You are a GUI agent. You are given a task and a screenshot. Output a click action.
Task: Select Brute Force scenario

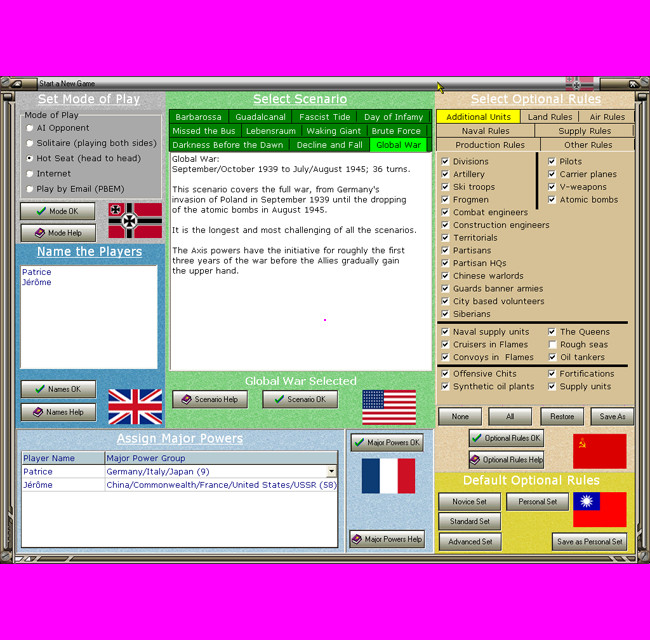[396, 131]
